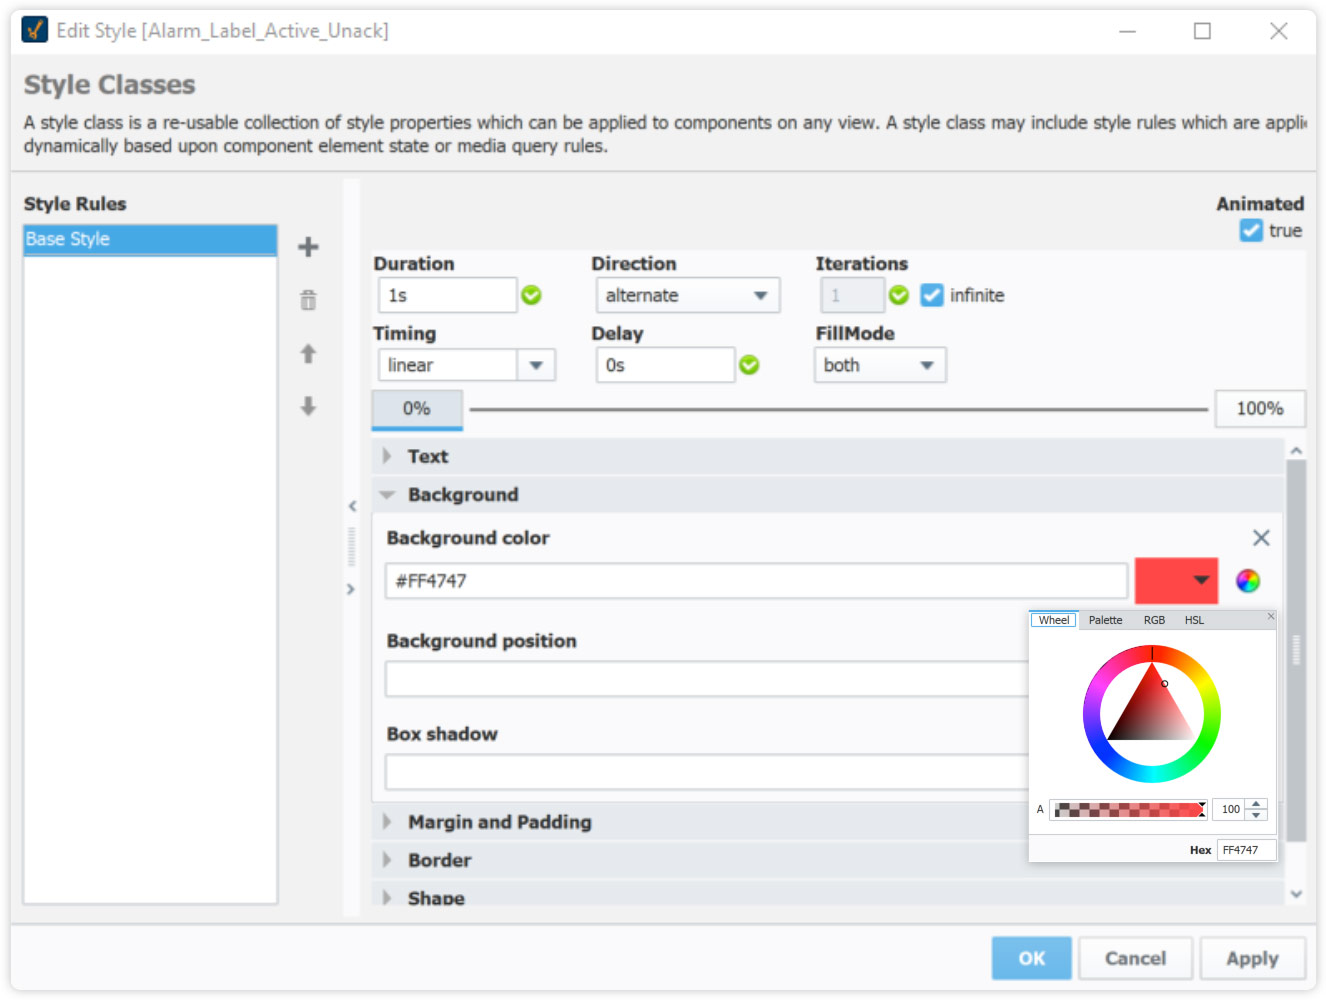Open the color wheel picker icon
This screenshot has width=1326, height=1000.
[1248, 580]
